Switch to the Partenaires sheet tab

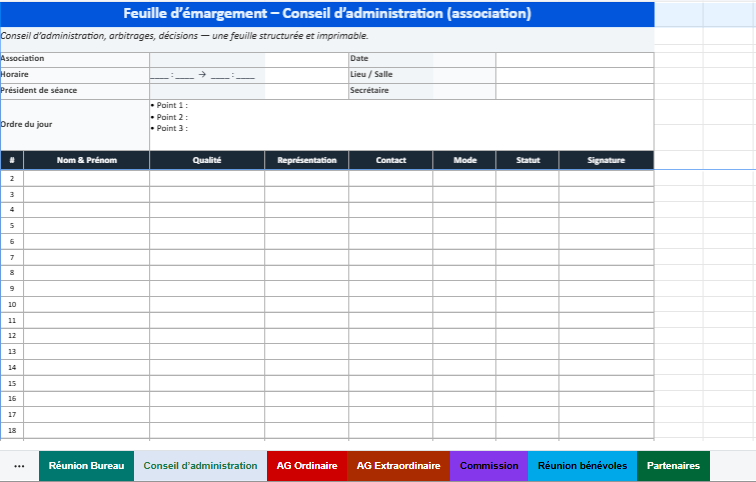click(x=673, y=466)
